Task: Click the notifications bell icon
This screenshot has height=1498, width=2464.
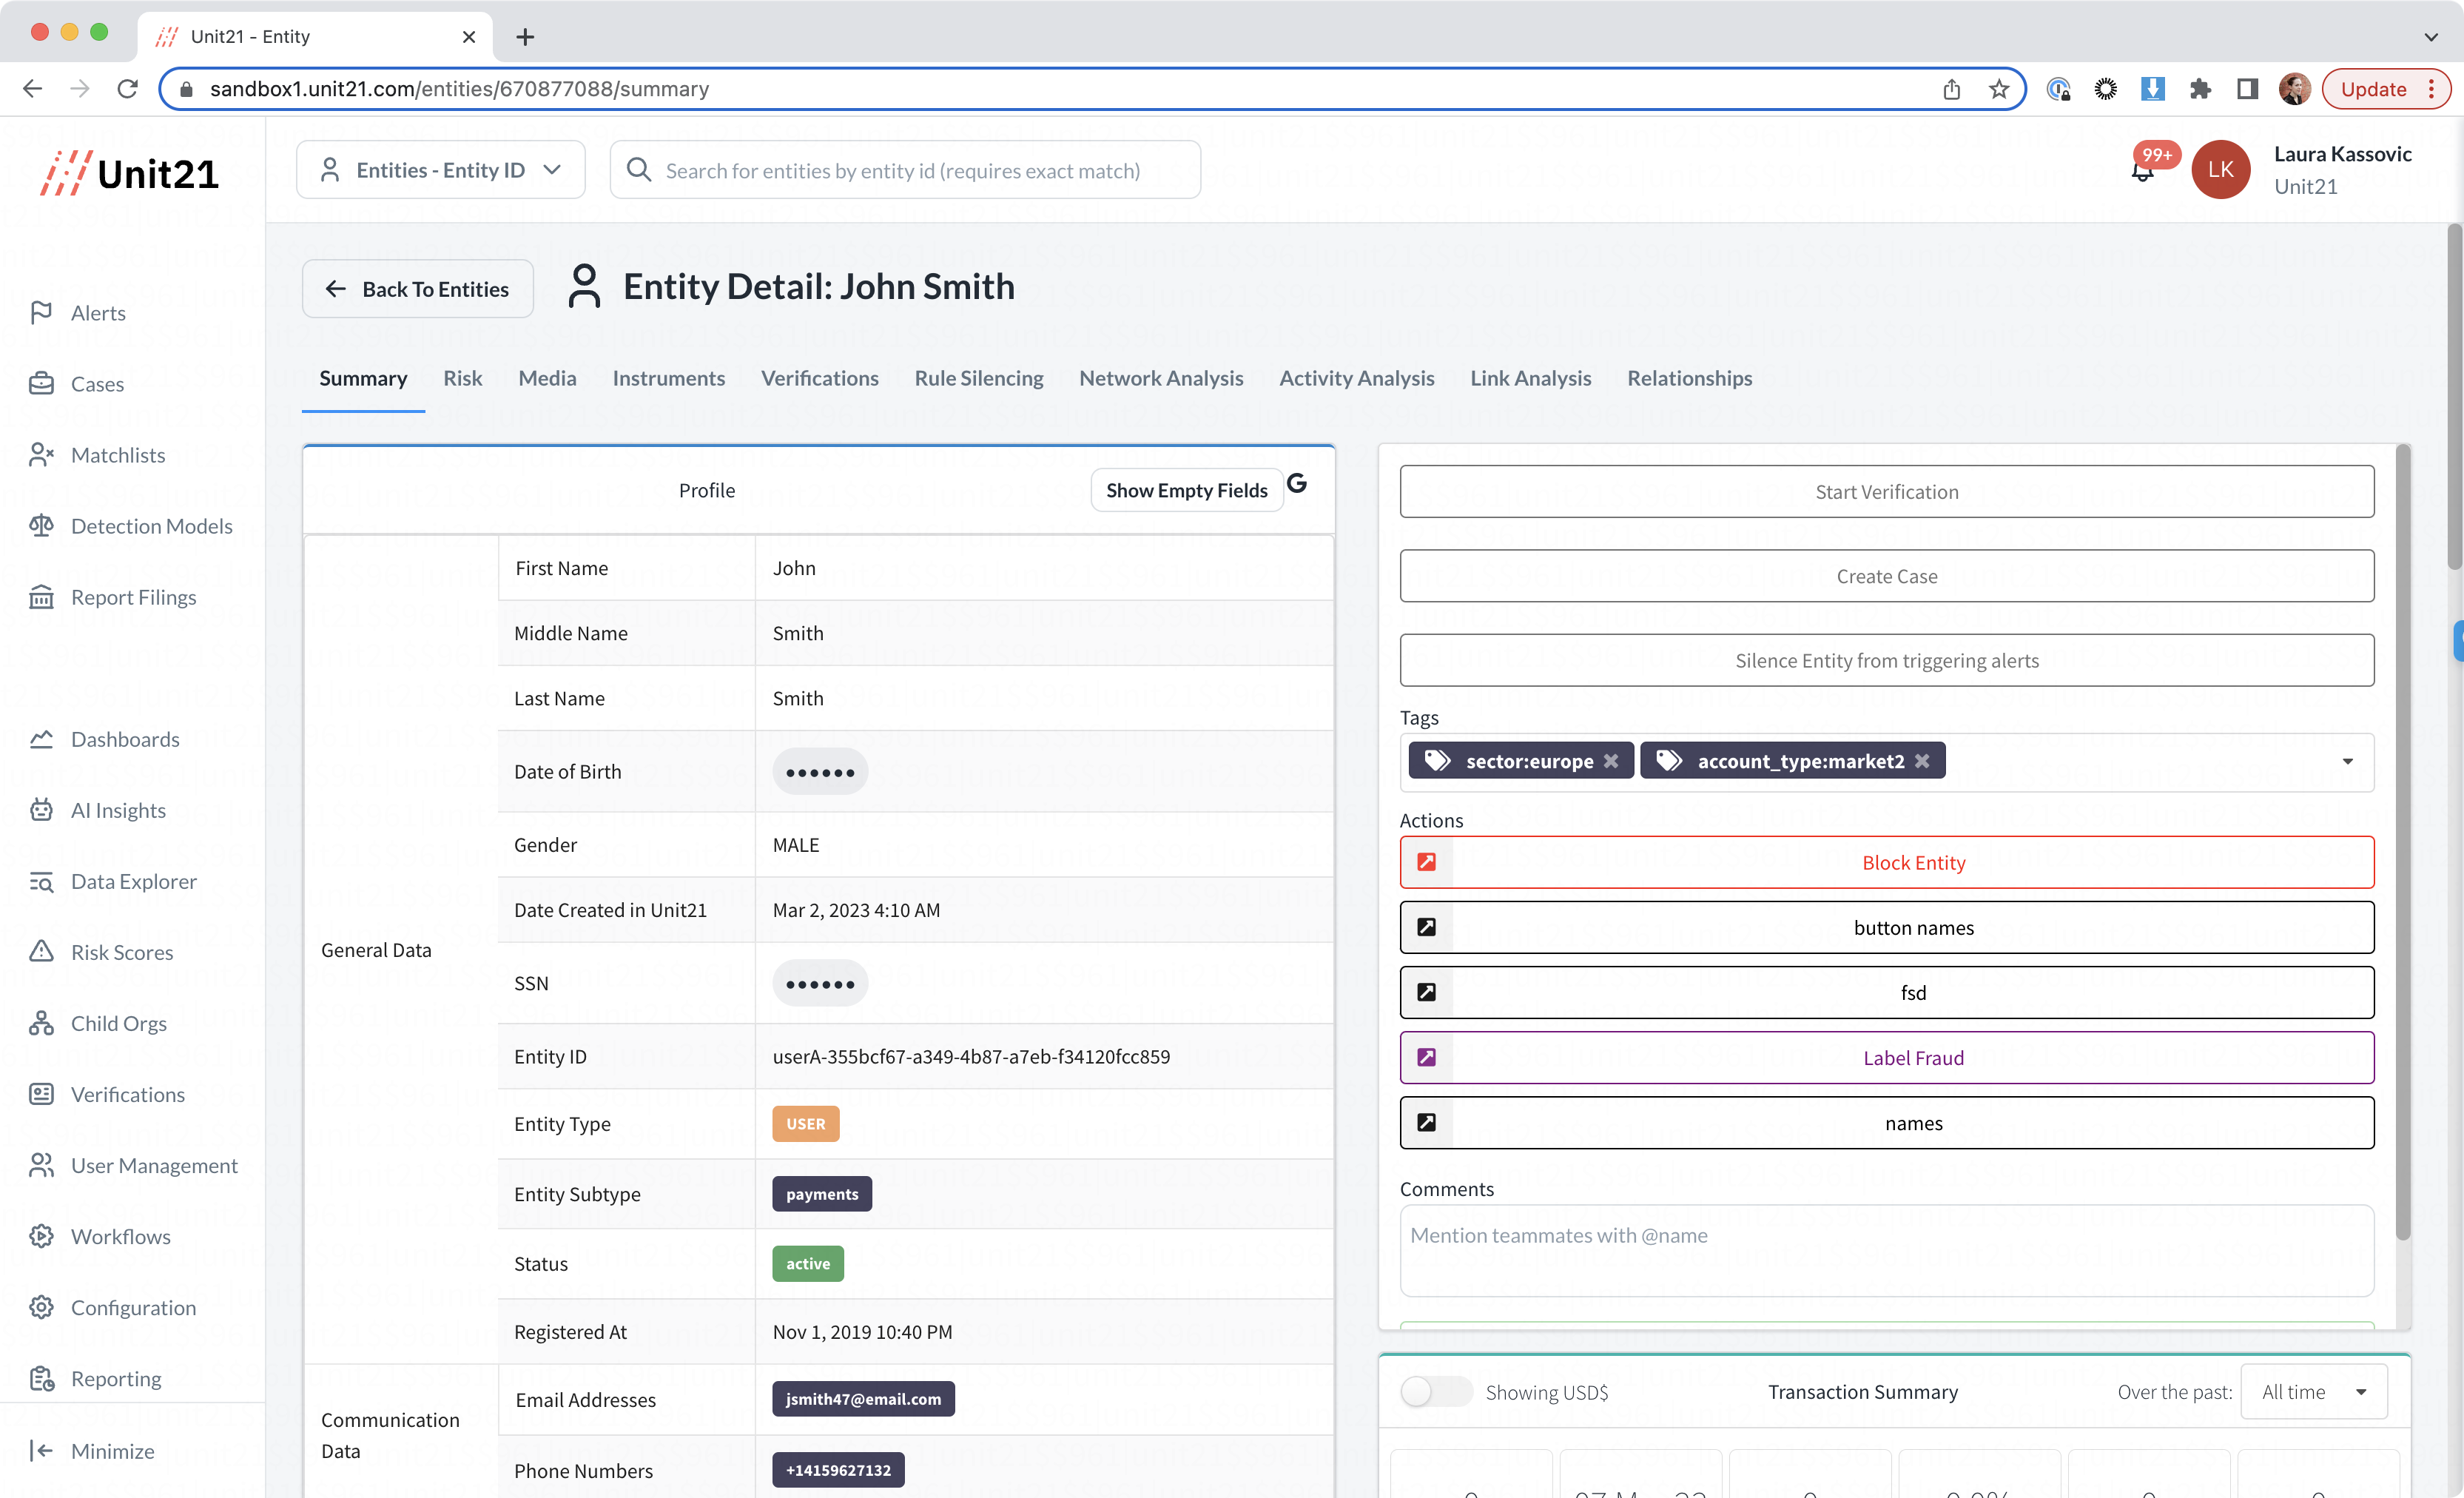Action: point(2142,172)
